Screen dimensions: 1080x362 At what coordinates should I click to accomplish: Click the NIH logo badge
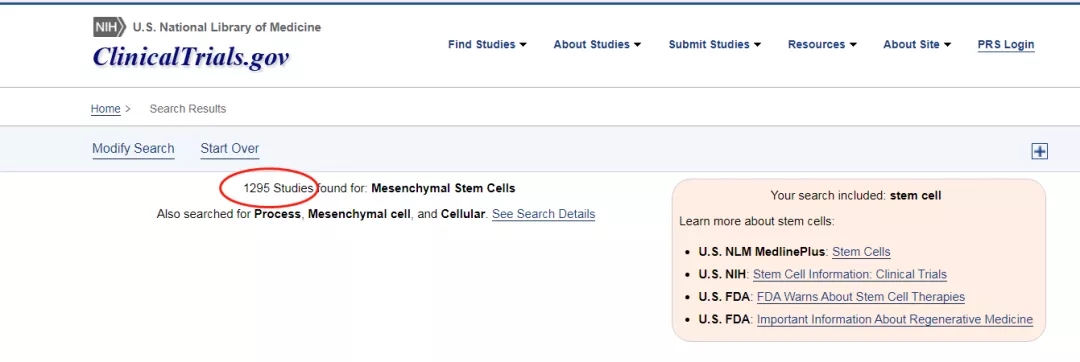pyautogui.click(x=110, y=28)
